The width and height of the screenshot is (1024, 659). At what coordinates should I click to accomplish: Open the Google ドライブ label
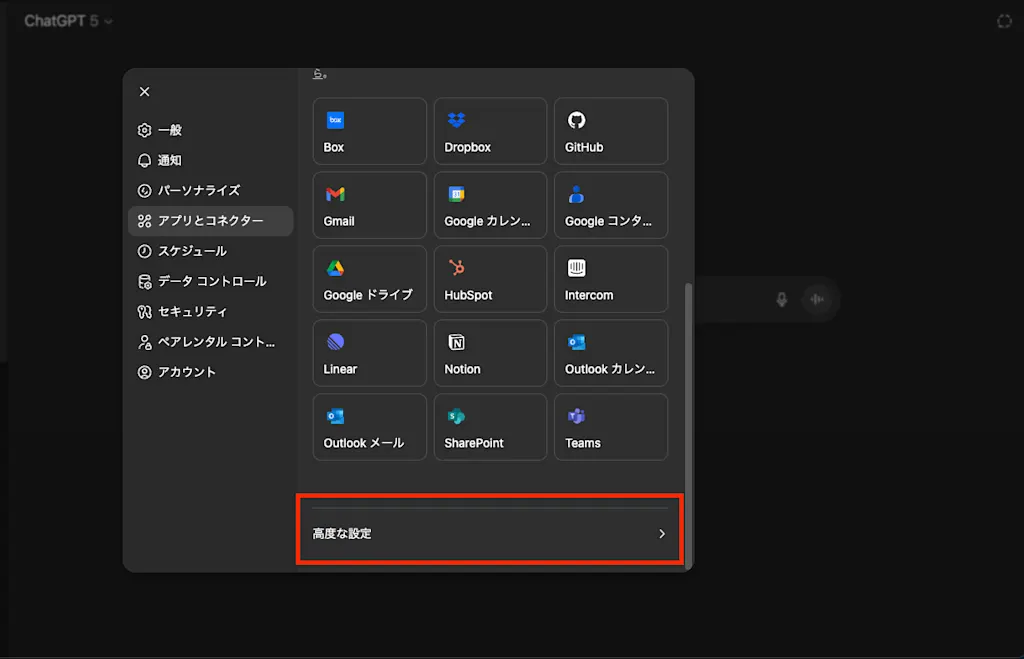click(x=368, y=295)
